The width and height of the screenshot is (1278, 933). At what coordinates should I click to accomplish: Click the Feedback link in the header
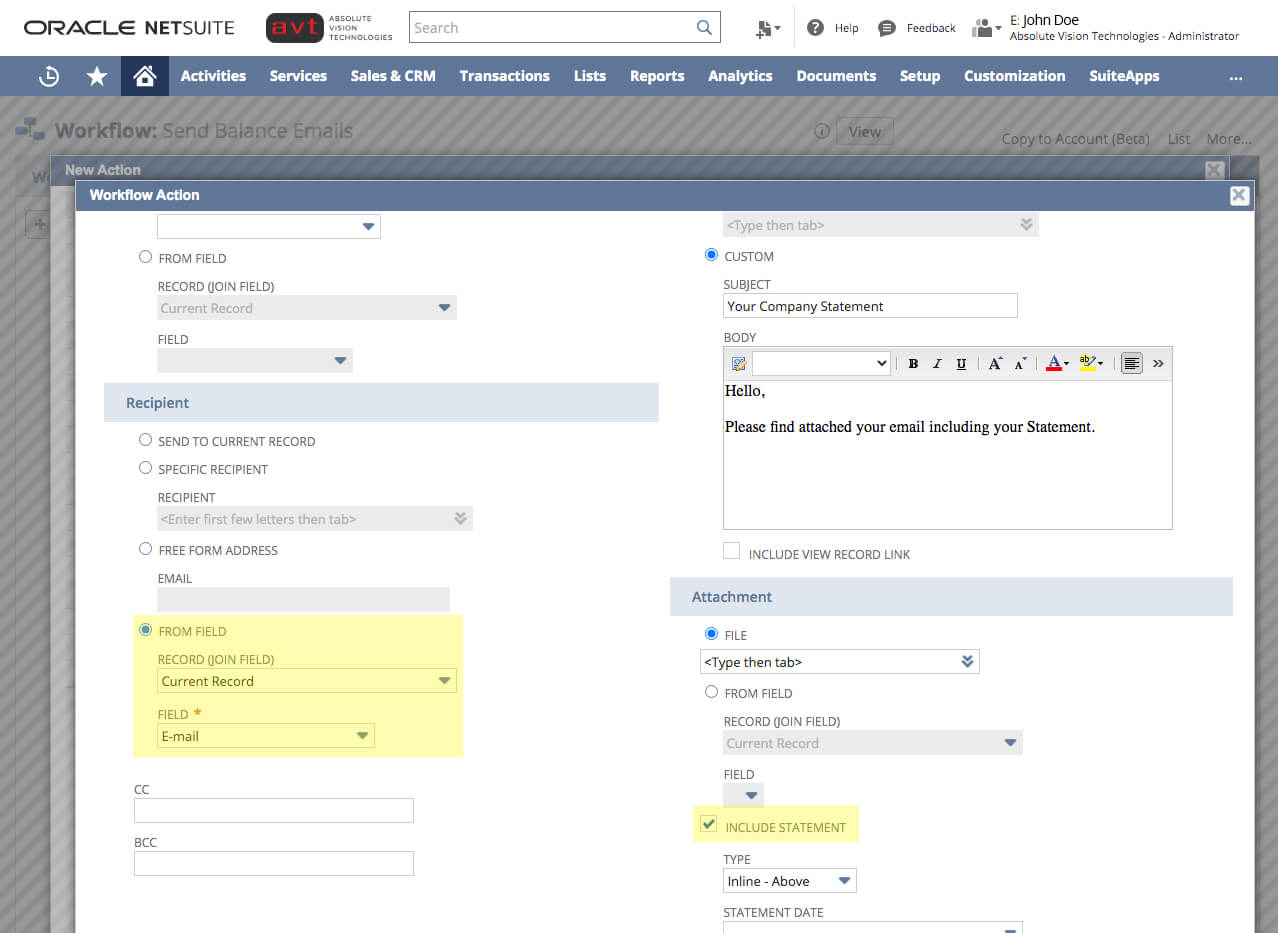tap(928, 27)
